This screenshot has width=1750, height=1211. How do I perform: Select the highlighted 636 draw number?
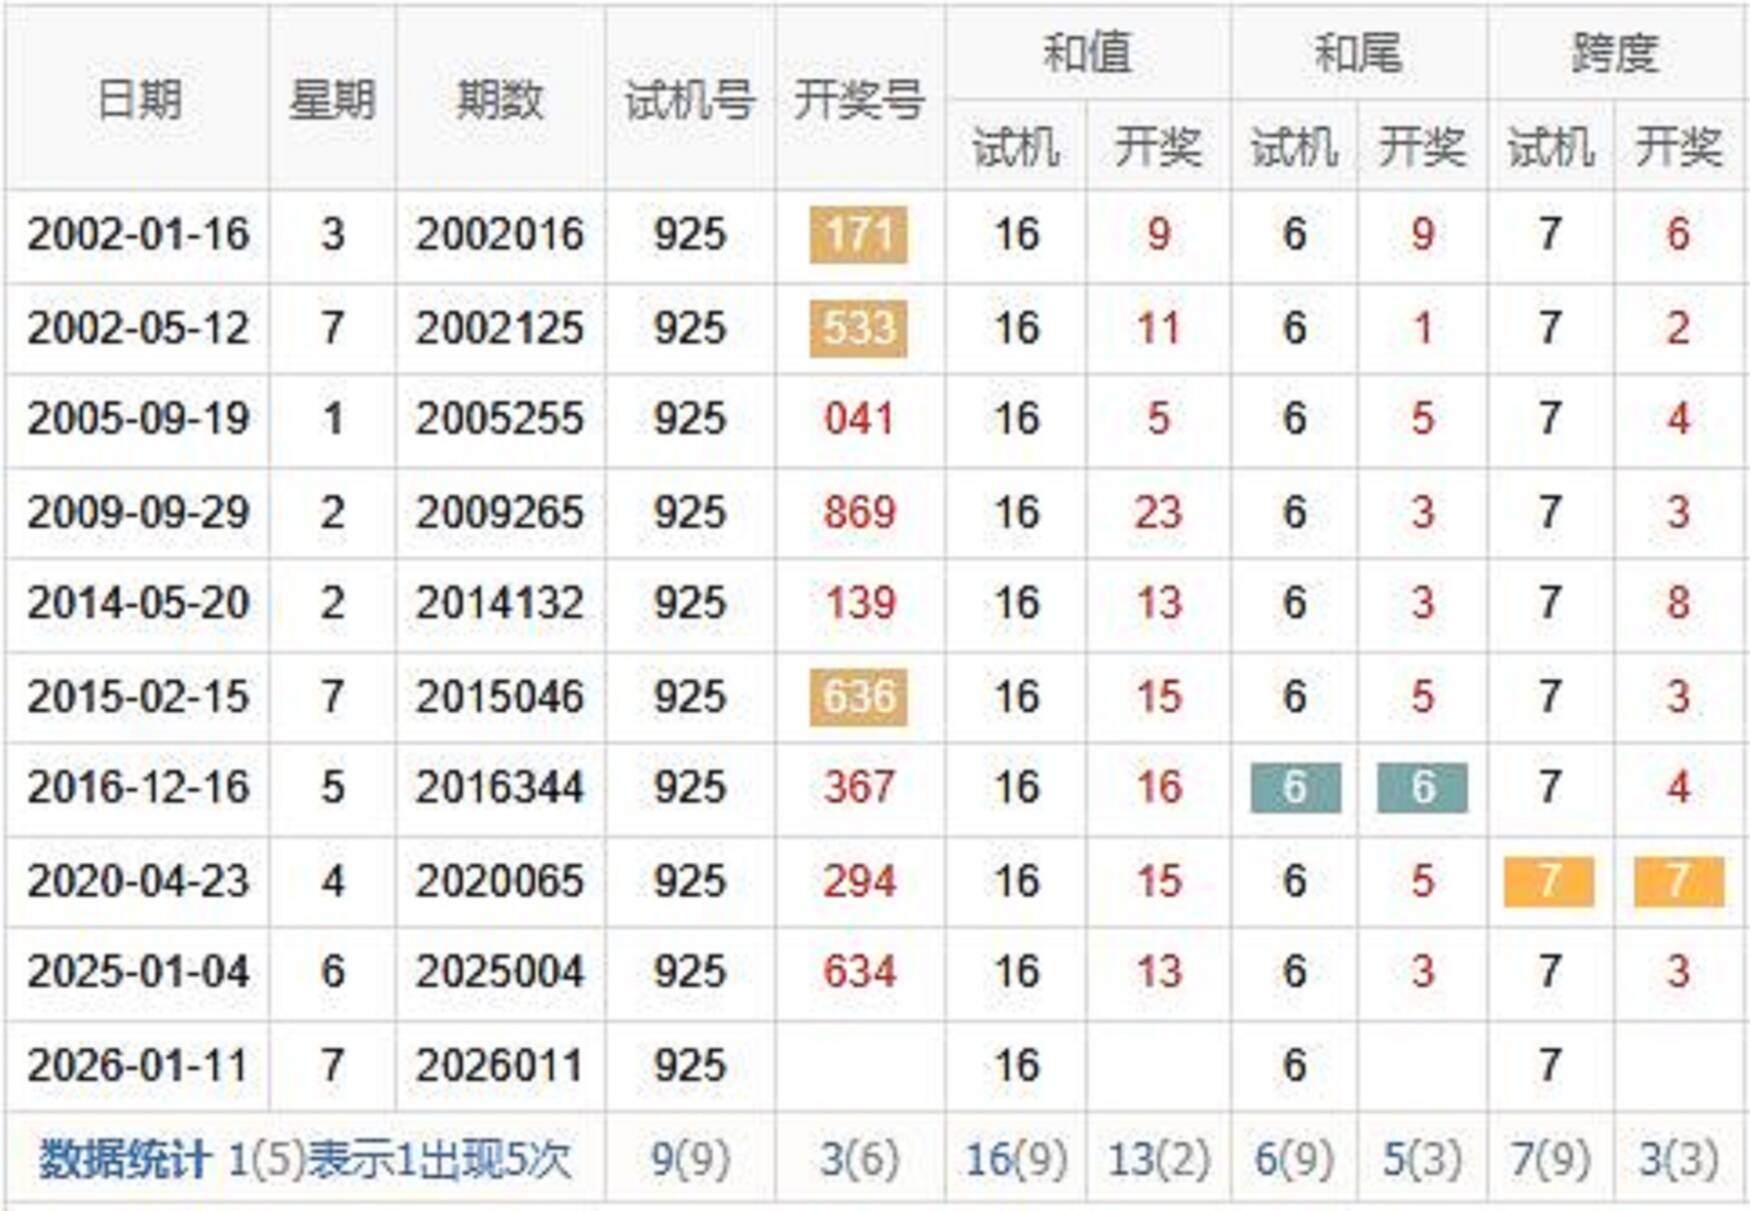[858, 696]
